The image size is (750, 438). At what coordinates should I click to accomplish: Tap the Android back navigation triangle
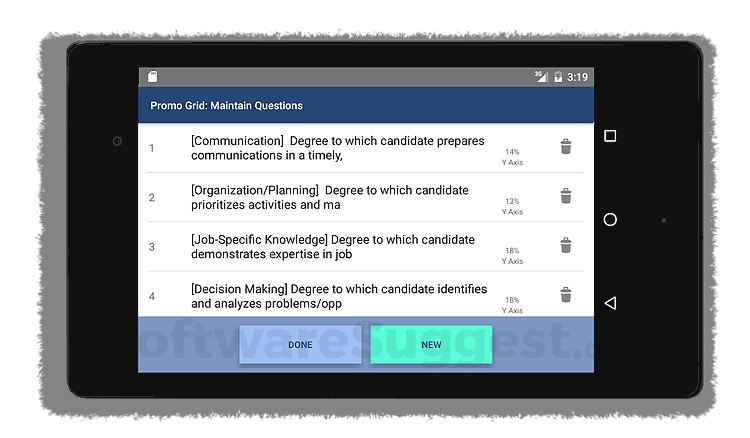[610, 303]
